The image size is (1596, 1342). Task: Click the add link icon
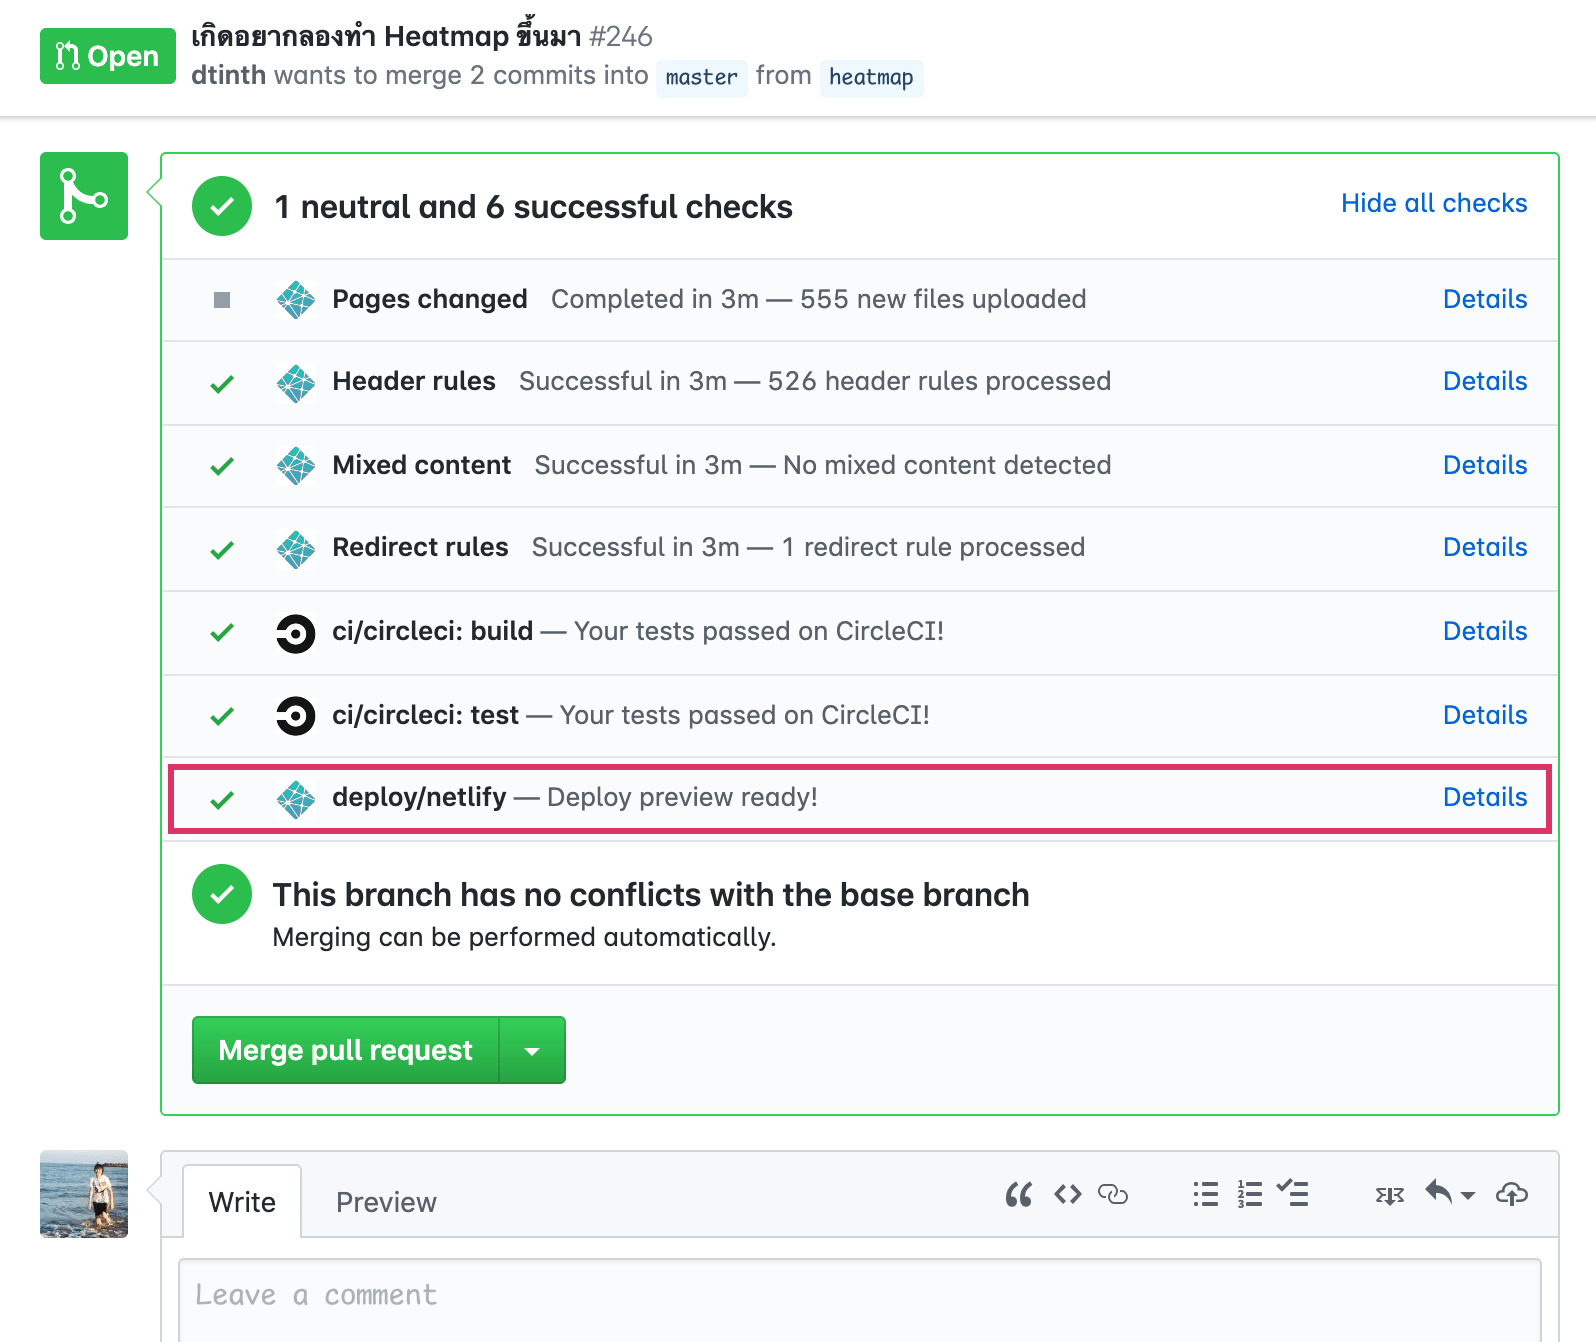pyautogui.click(x=1113, y=1194)
